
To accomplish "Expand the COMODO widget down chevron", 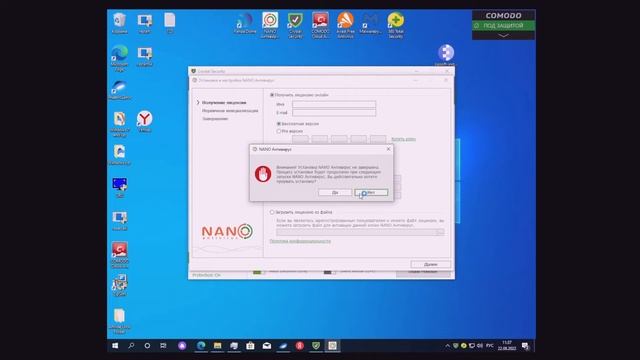I will [x=504, y=36].
